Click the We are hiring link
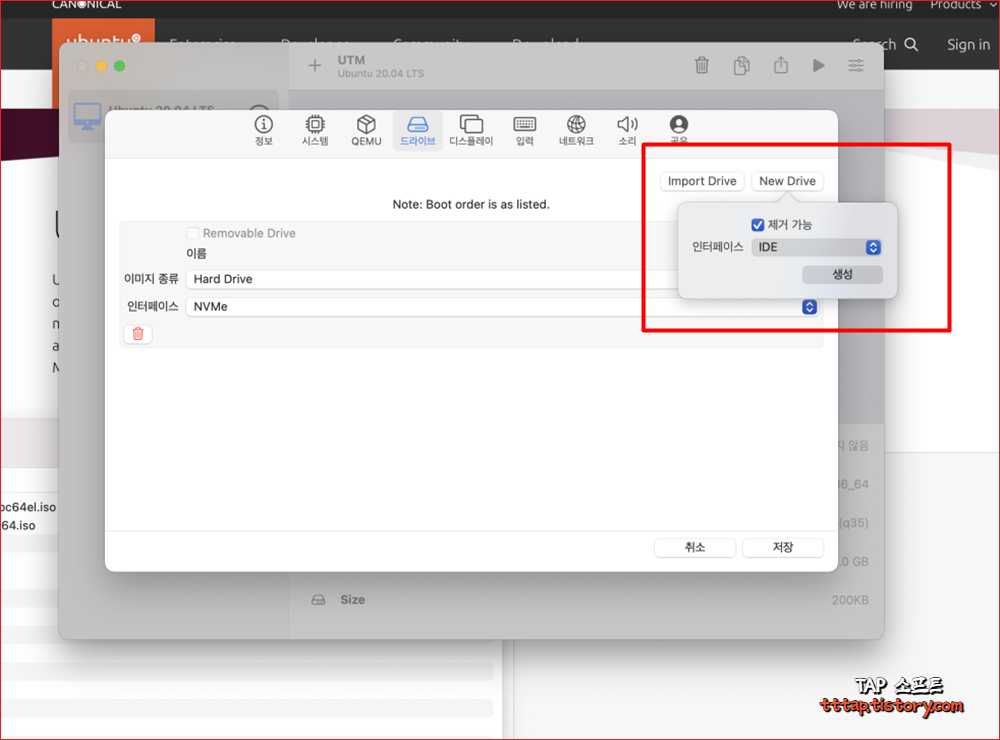Viewport: 1000px width, 740px height. coord(874,5)
